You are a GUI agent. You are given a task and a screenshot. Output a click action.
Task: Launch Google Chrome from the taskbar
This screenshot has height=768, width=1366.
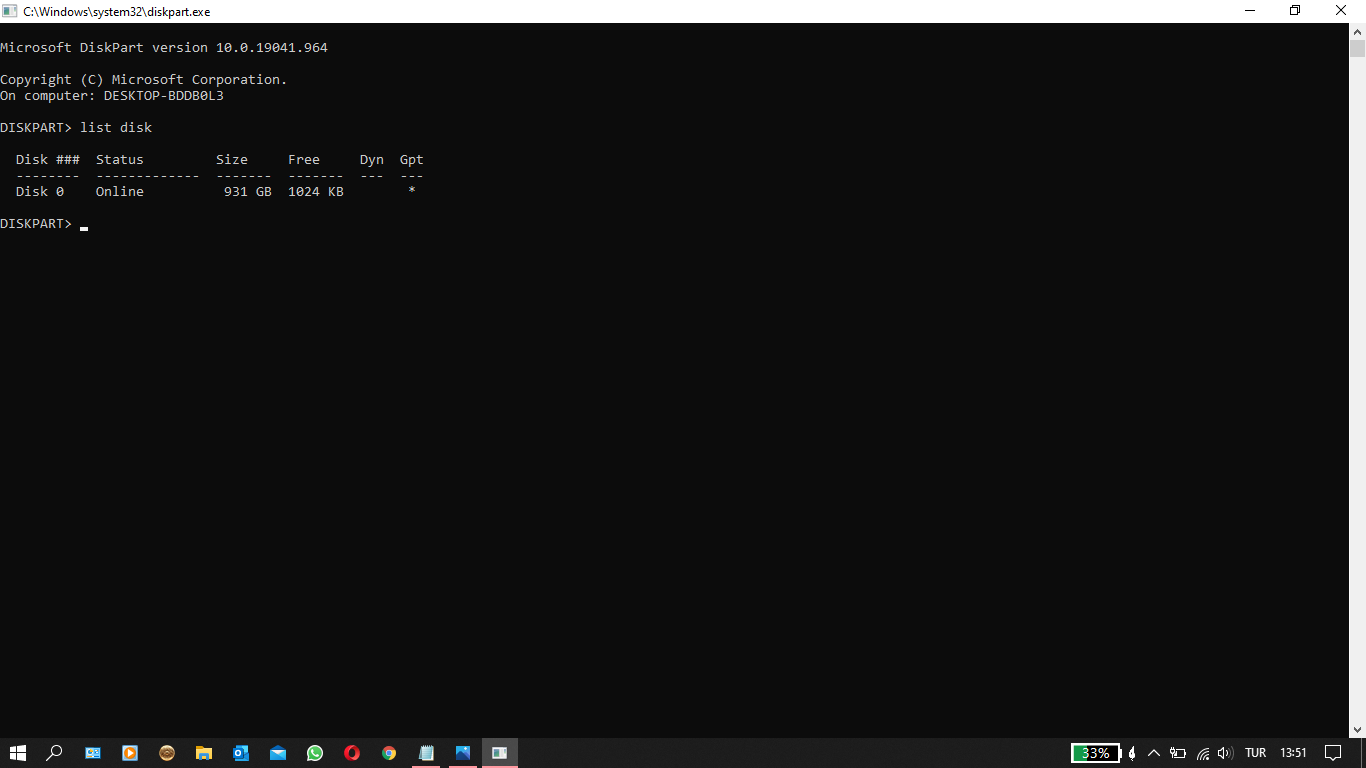[389, 753]
